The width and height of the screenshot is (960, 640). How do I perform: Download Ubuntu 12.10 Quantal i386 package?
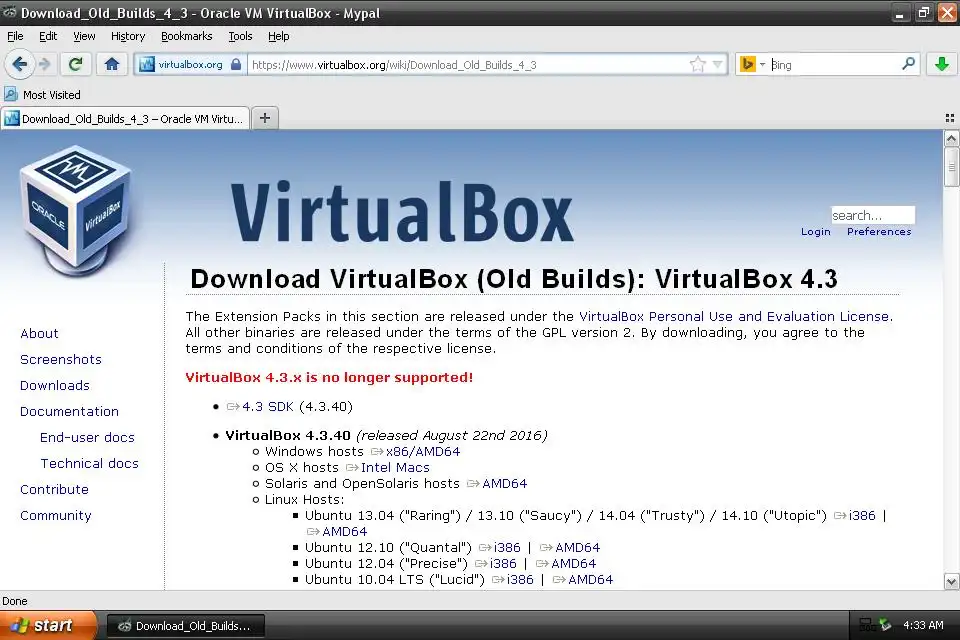click(x=500, y=548)
